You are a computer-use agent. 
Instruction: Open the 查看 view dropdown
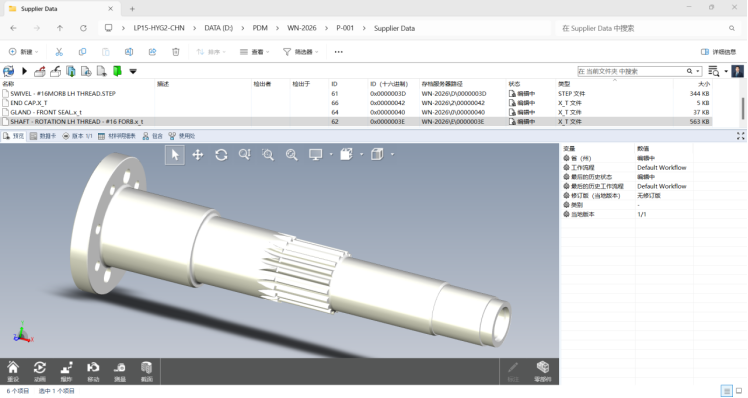254,52
